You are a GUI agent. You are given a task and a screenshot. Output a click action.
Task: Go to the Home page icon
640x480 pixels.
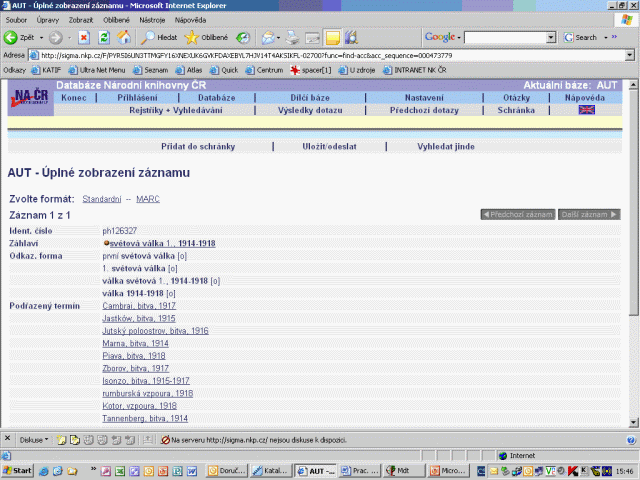(x=124, y=38)
